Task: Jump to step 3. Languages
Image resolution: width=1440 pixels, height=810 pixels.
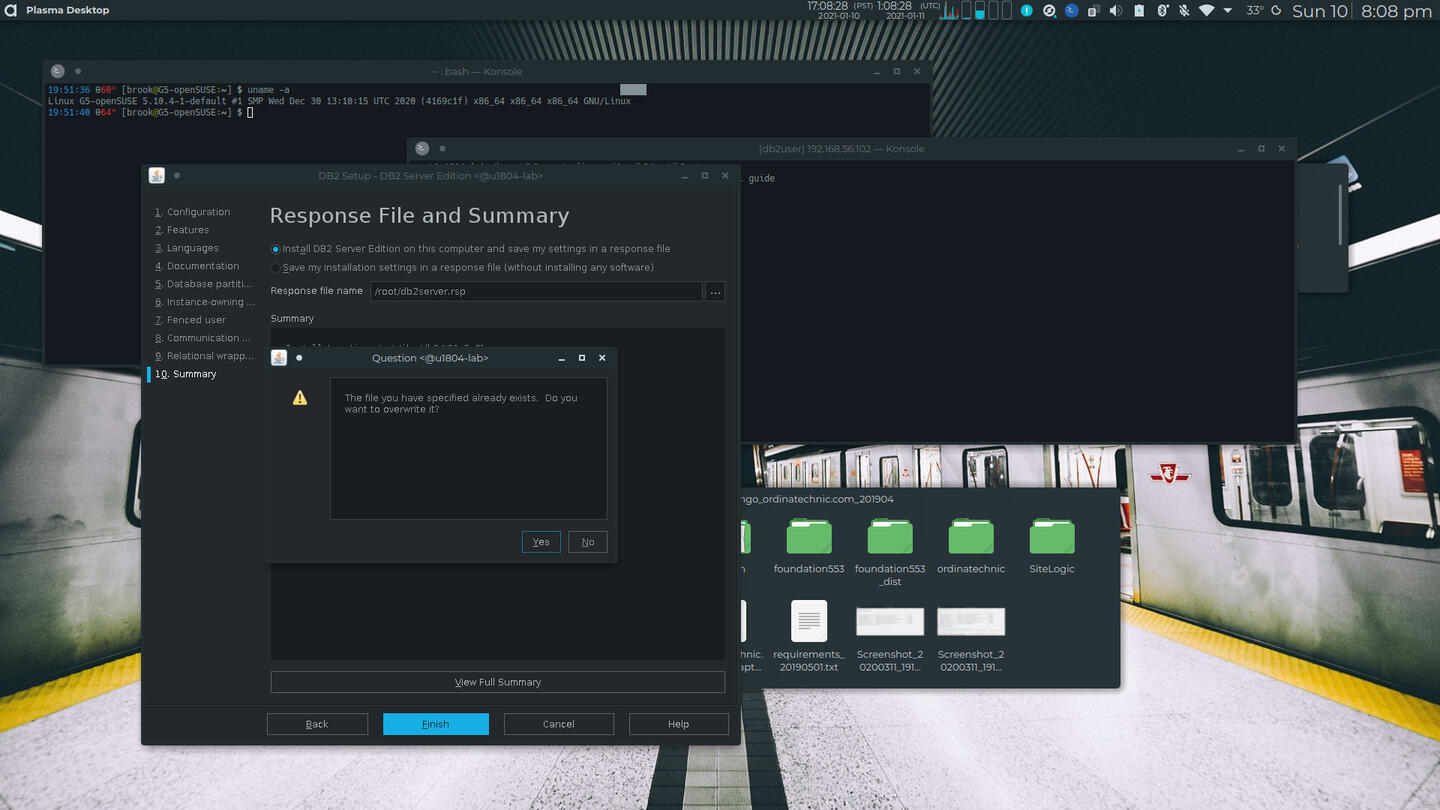Action: 187,248
